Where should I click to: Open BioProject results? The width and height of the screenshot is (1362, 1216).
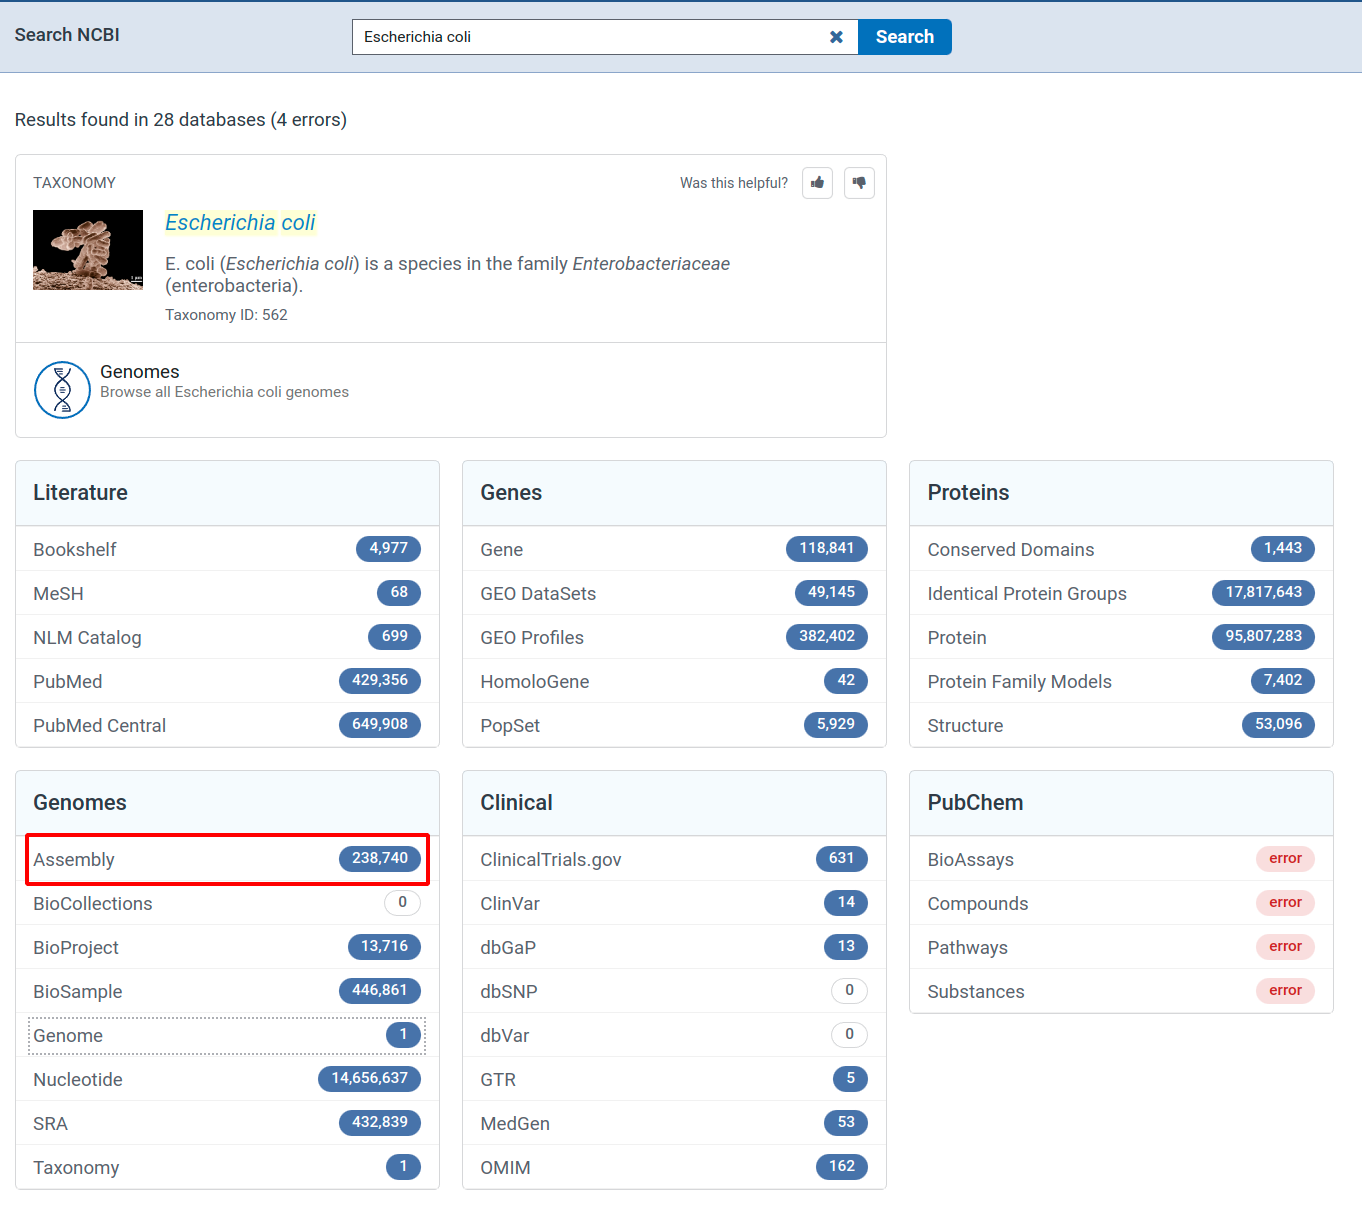(227, 947)
